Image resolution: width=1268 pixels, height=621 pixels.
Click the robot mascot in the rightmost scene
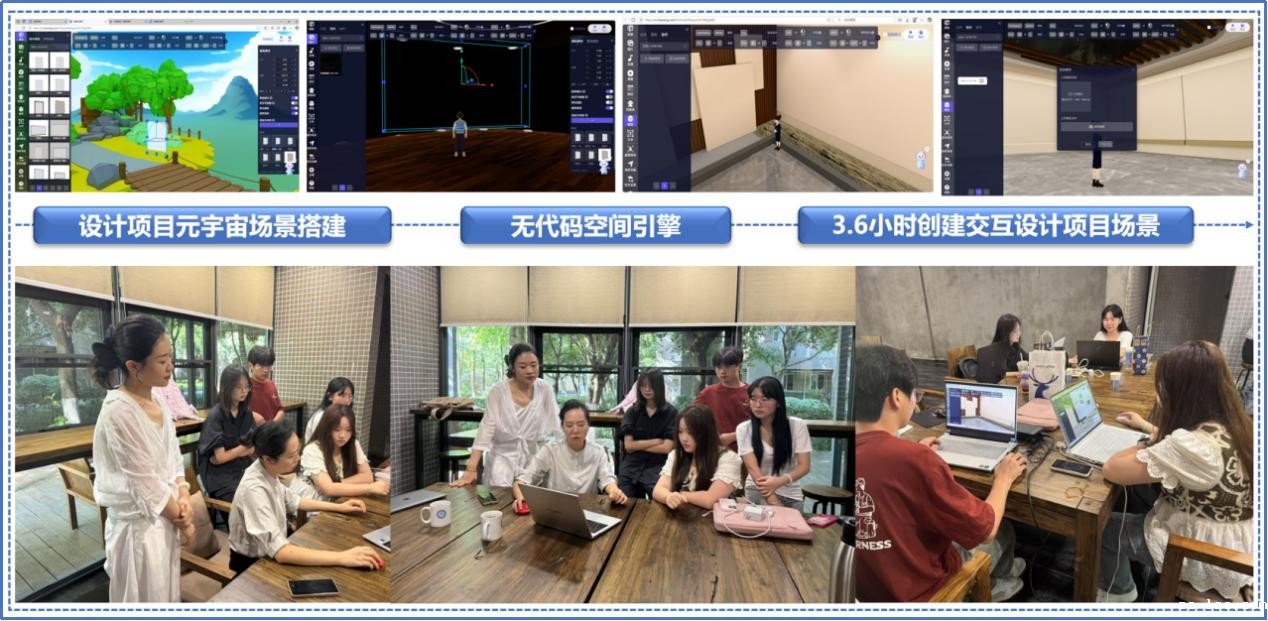(1241, 168)
